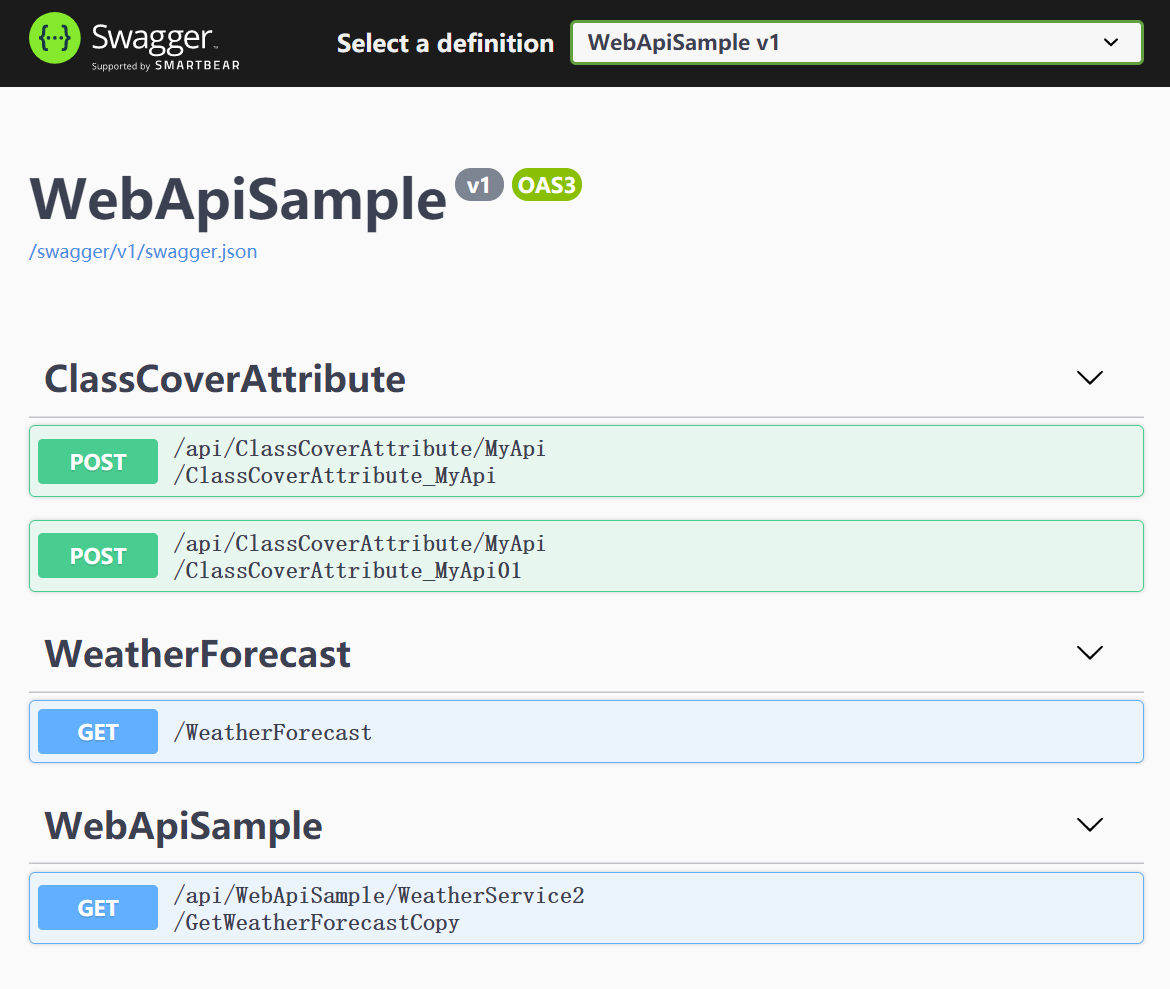Click POST badge for ClassCoverAttribute_MyApi
Viewport: 1170px width, 989px height.
[98, 461]
